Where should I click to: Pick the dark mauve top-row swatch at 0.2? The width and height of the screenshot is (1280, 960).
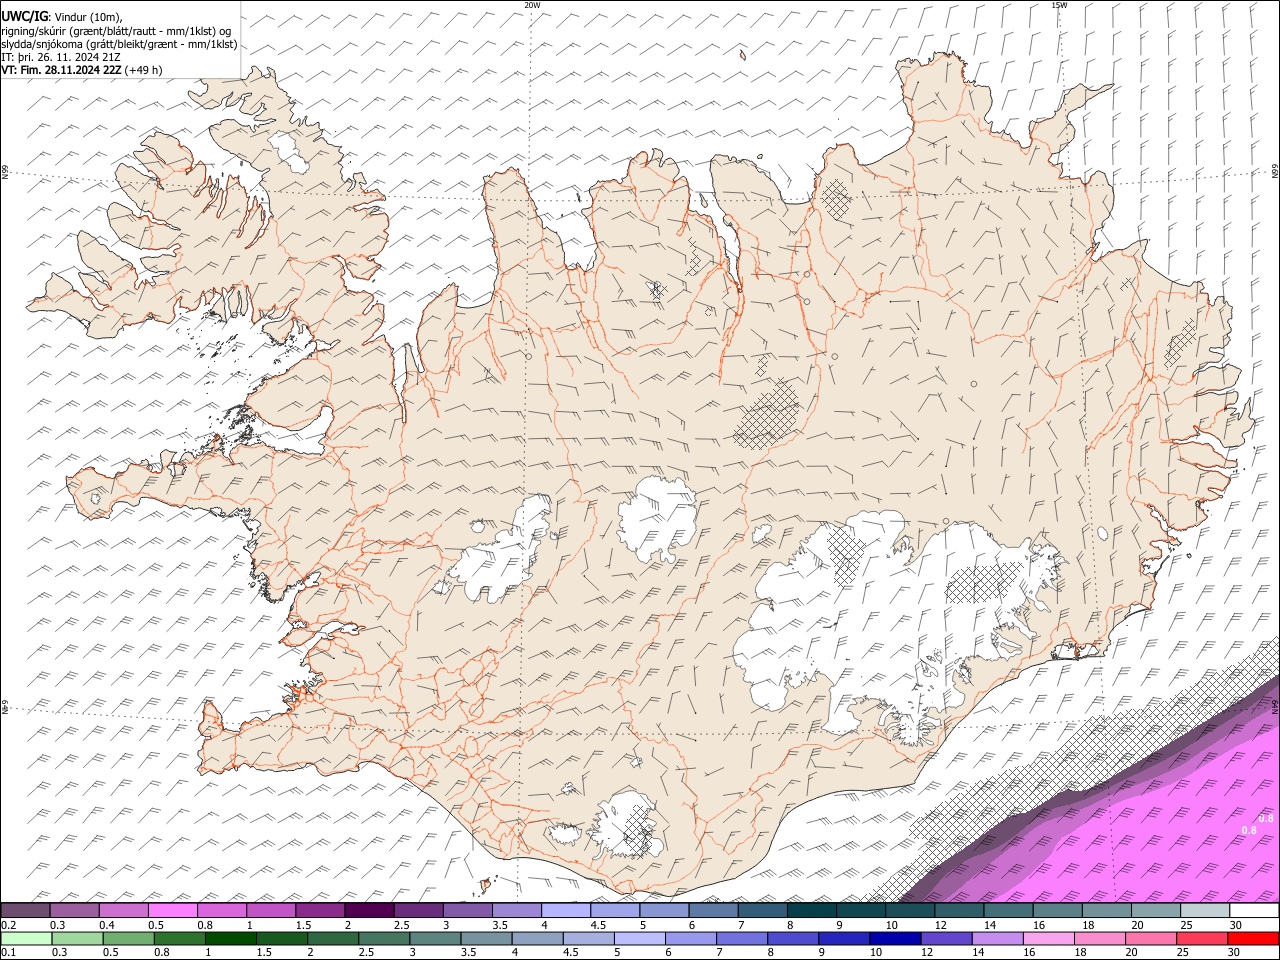pyautogui.click(x=25, y=911)
